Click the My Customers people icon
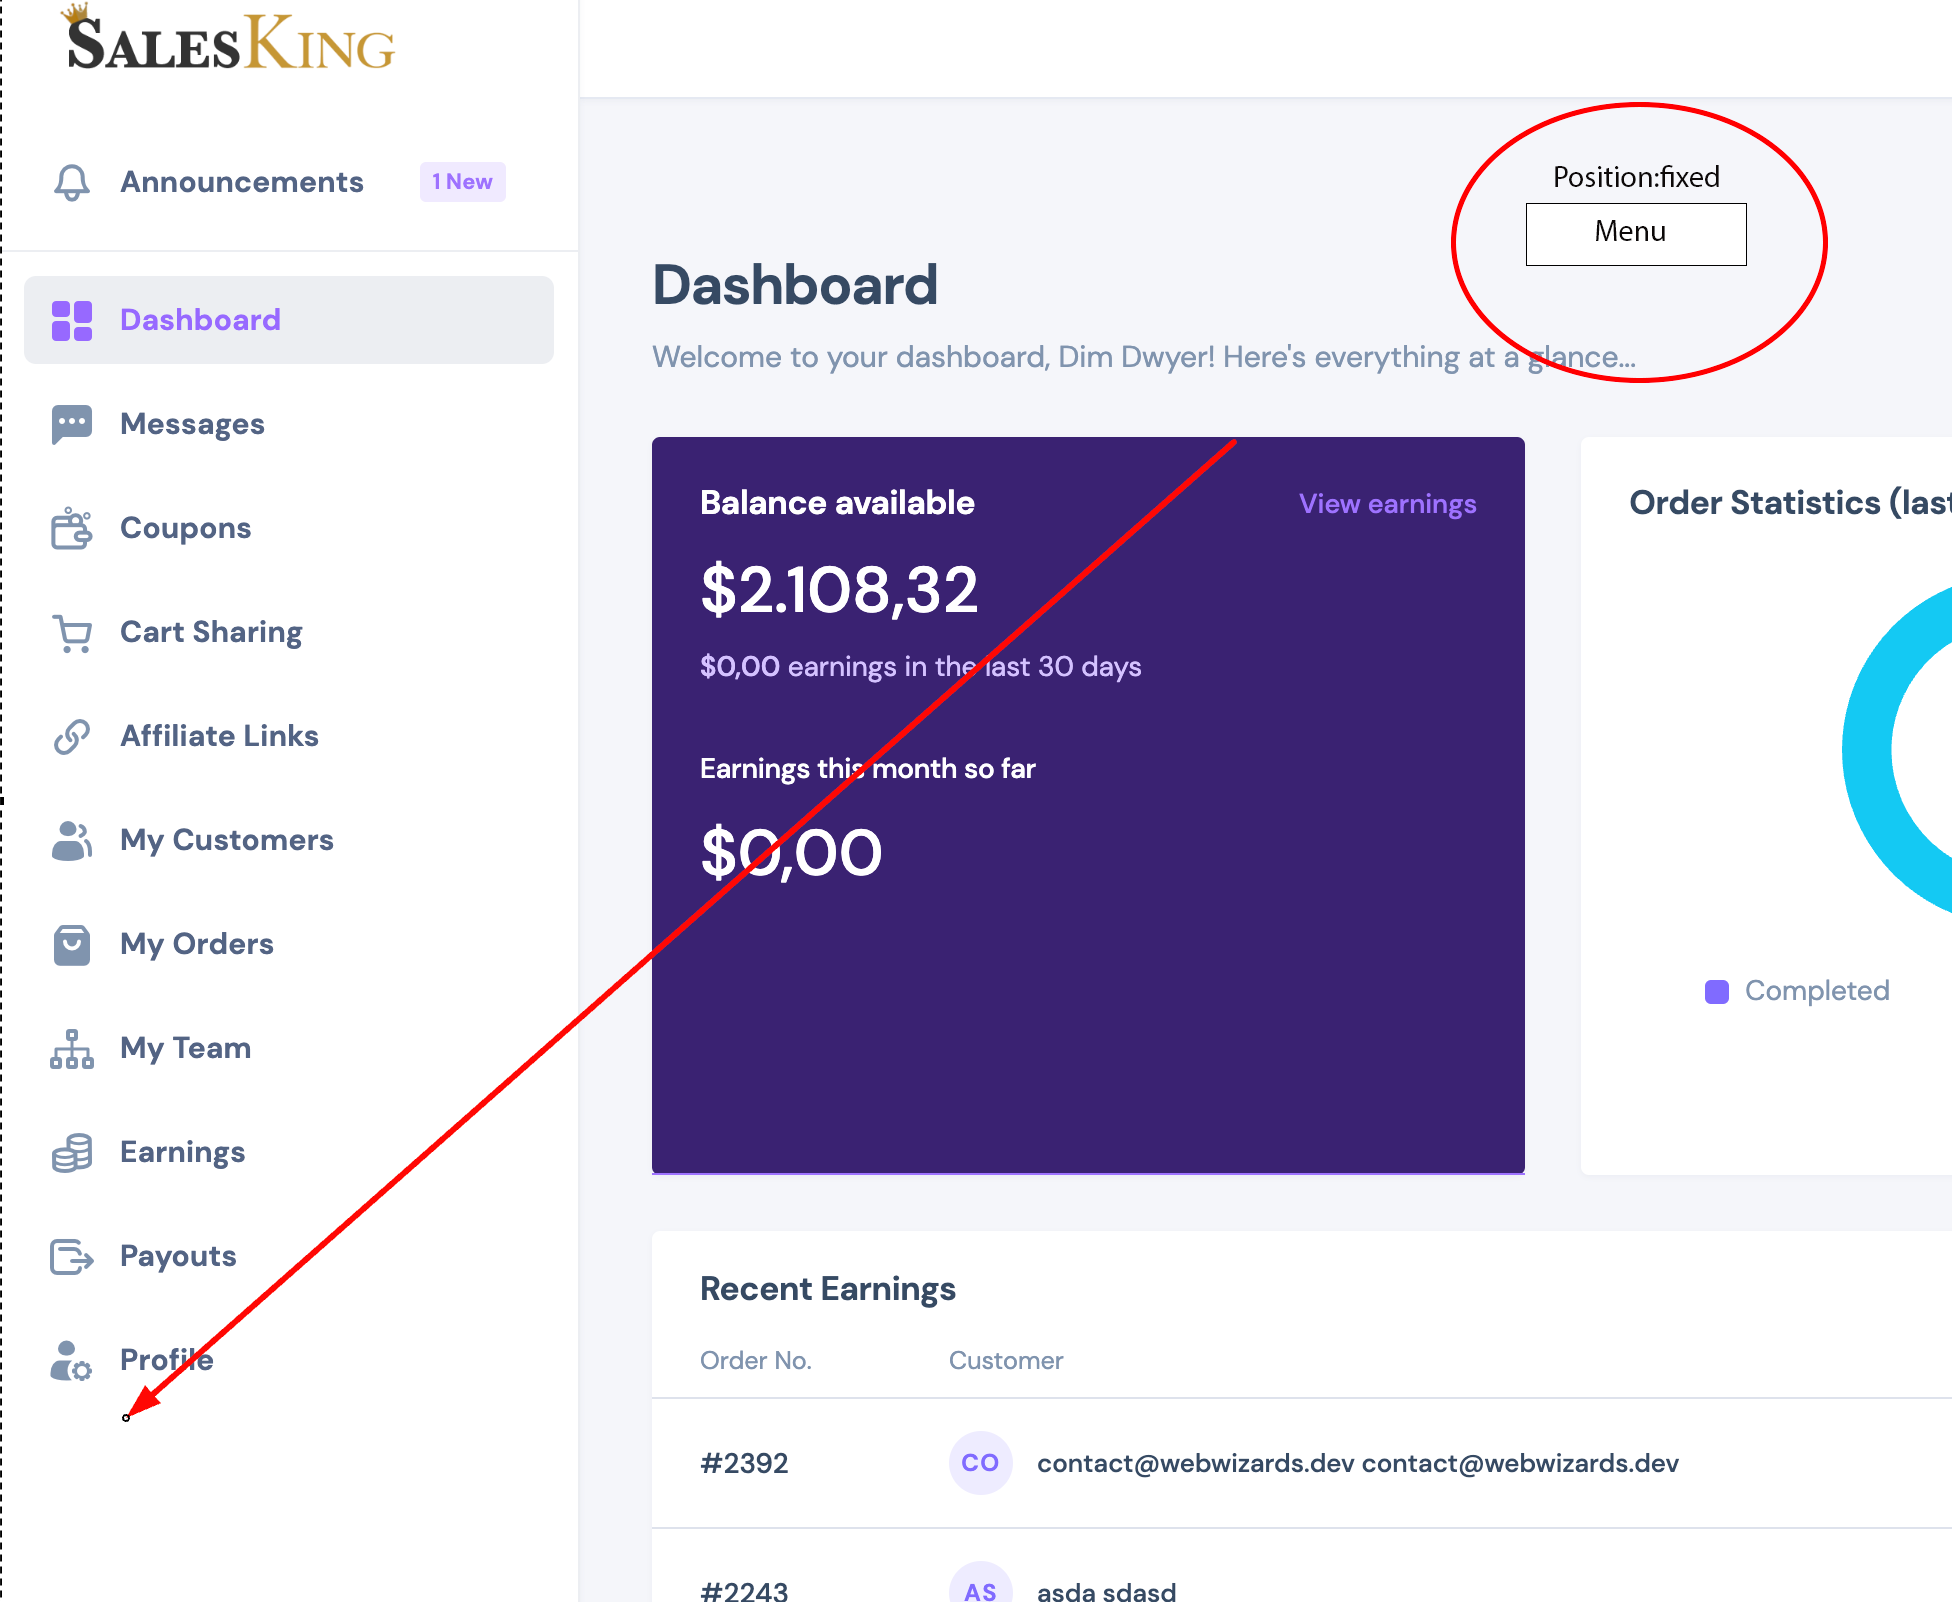This screenshot has width=1952, height=1602. tap(72, 840)
